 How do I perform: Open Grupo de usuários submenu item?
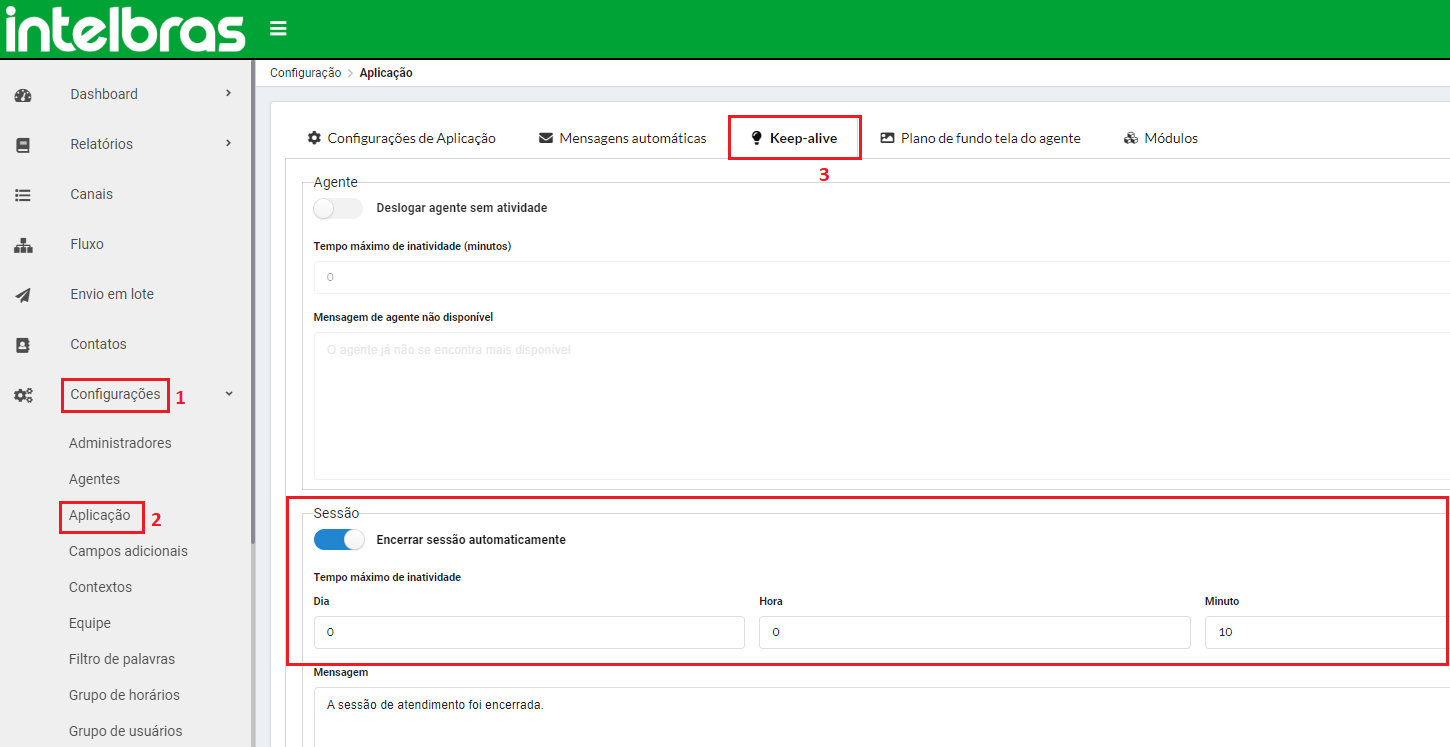126,731
